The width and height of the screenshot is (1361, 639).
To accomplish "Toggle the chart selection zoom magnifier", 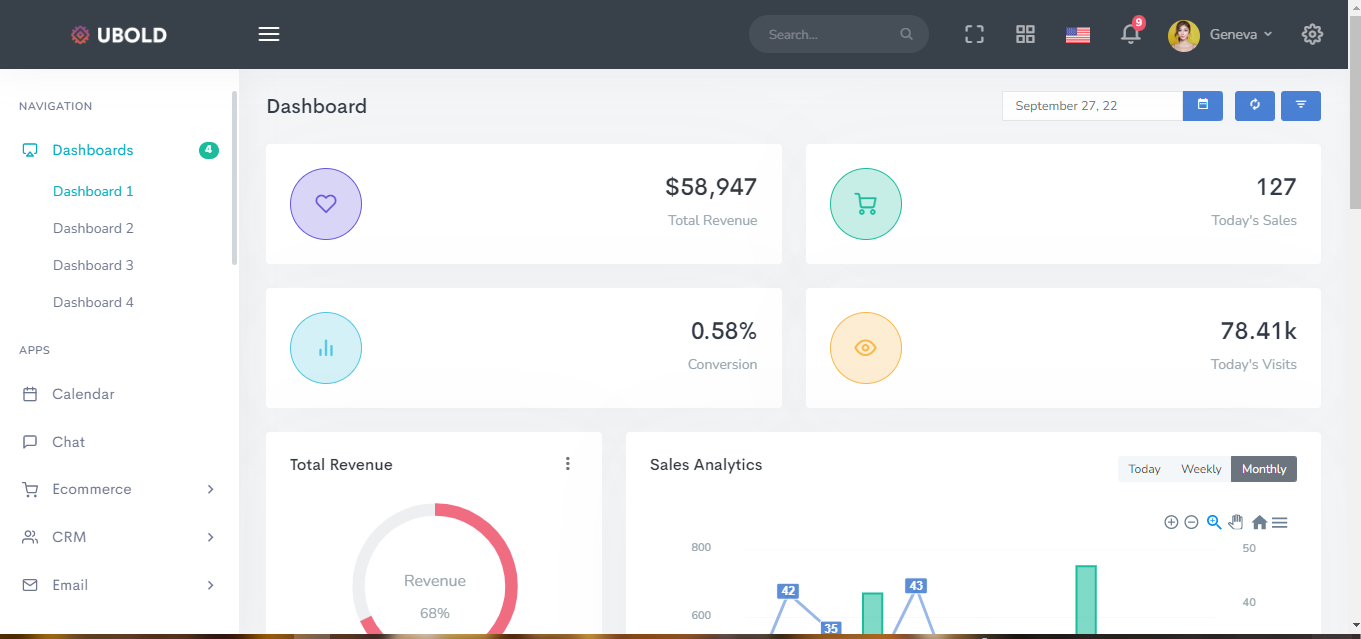I will coord(1214,522).
